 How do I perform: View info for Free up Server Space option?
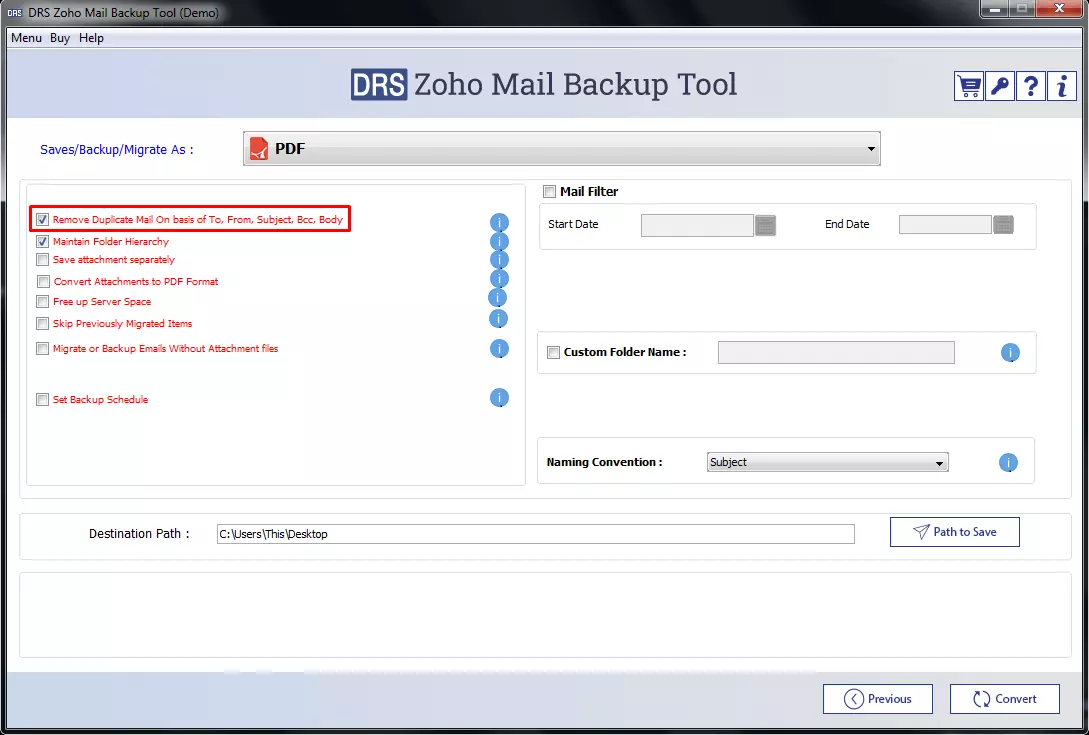tap(498, 298)
